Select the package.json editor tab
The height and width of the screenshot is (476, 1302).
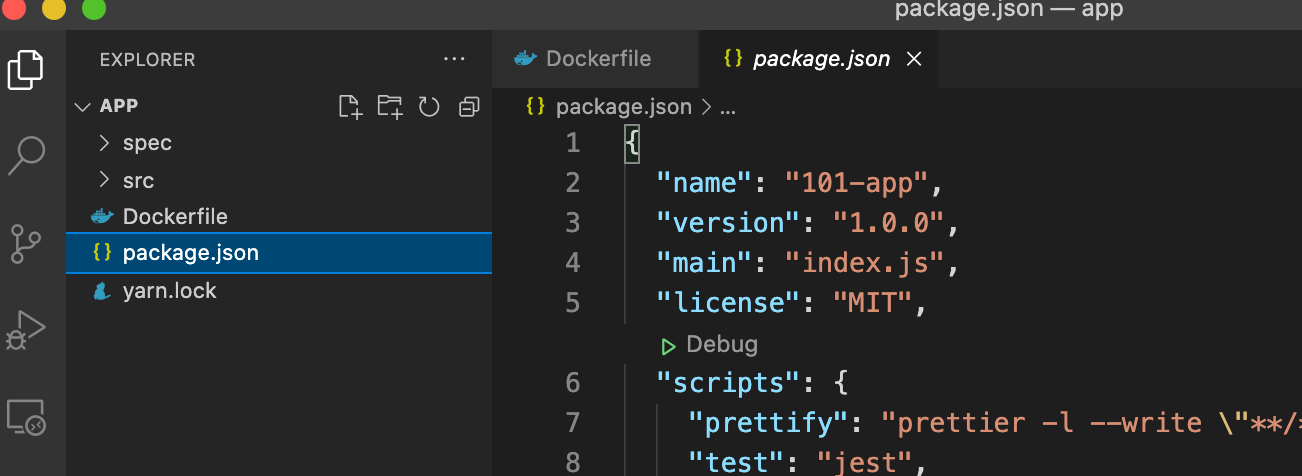point(820,59)
